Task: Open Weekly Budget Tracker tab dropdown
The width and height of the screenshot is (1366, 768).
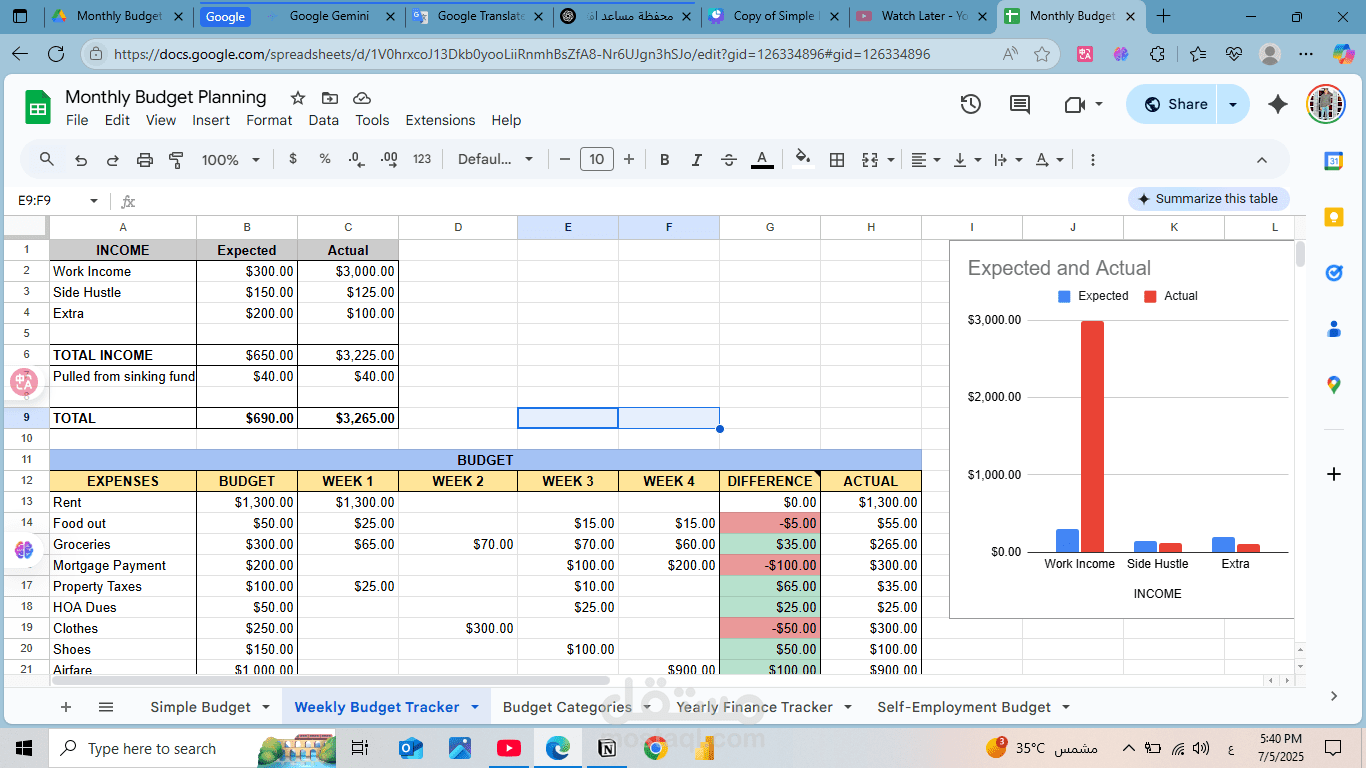Action: click(475, 707)
